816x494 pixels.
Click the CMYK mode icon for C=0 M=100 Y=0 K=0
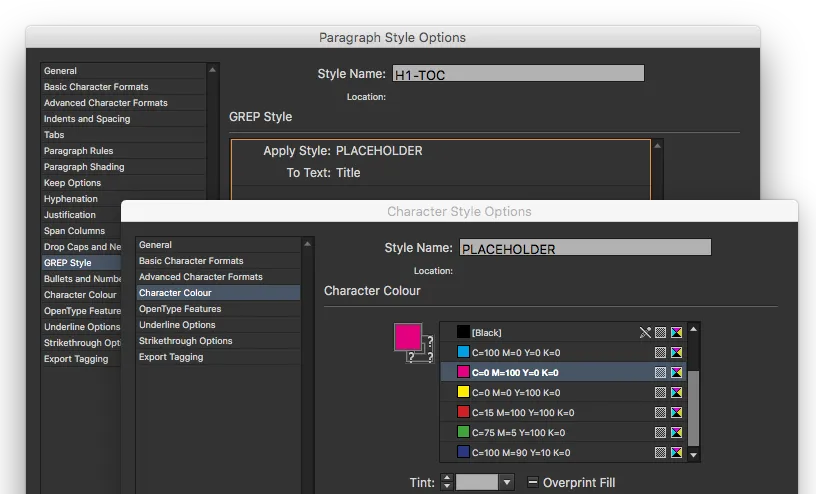pos(677,372)
